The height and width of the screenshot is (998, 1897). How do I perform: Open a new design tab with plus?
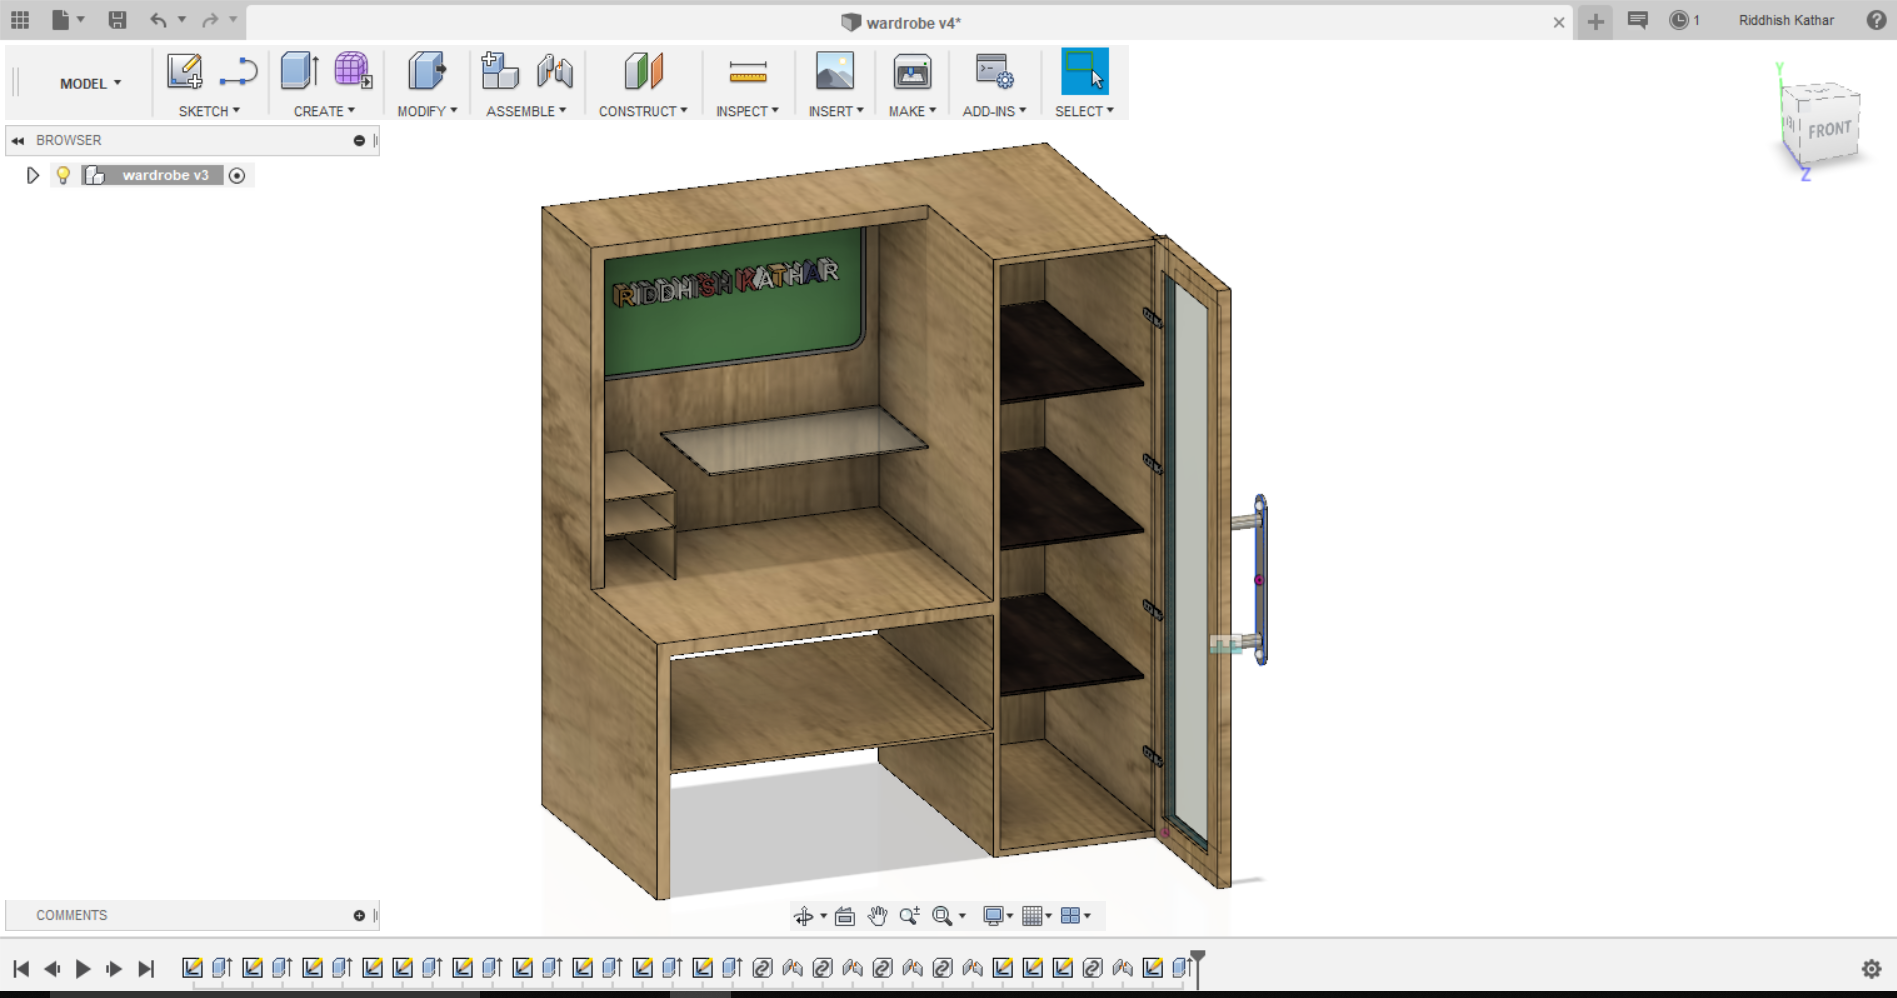point(1595,21)
